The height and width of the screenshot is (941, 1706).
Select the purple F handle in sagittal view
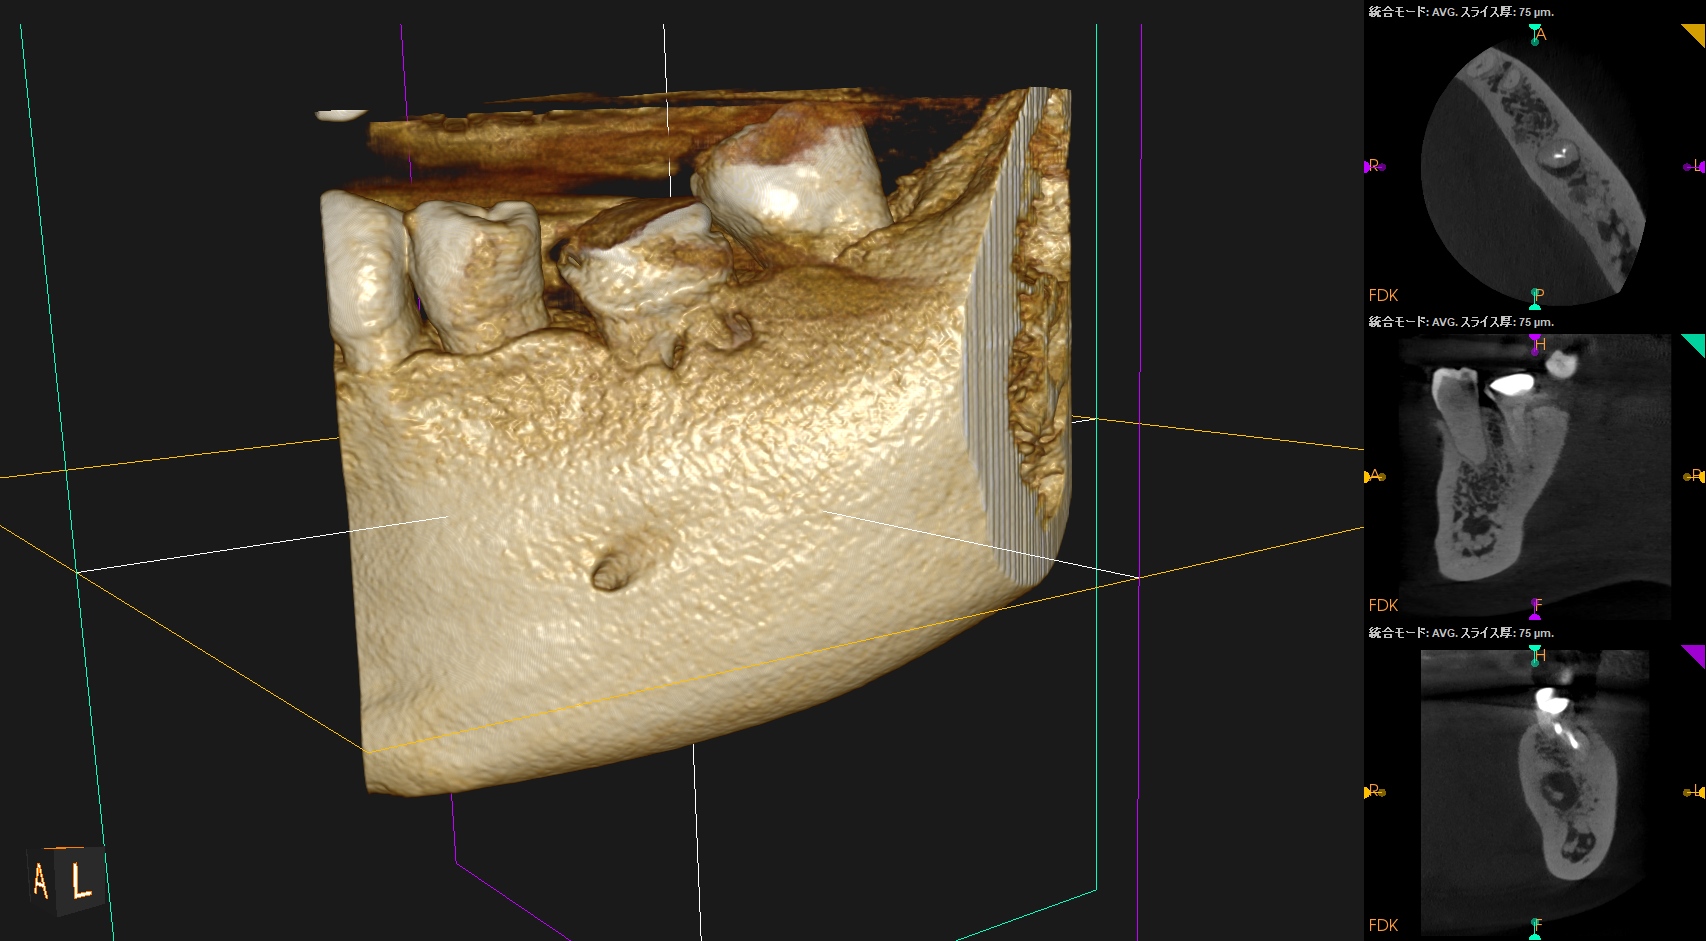(x=1535, y=607)
